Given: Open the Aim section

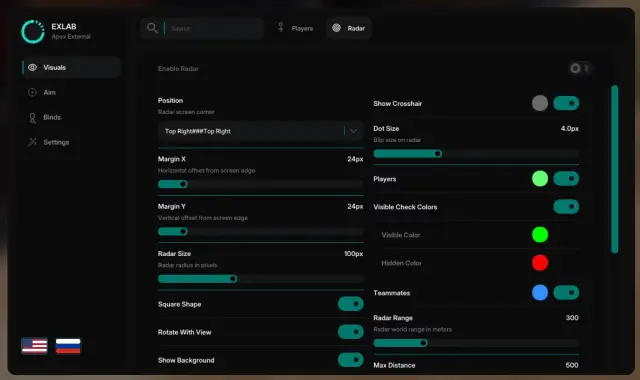Looking at the screenshot, I should point(71,92).
